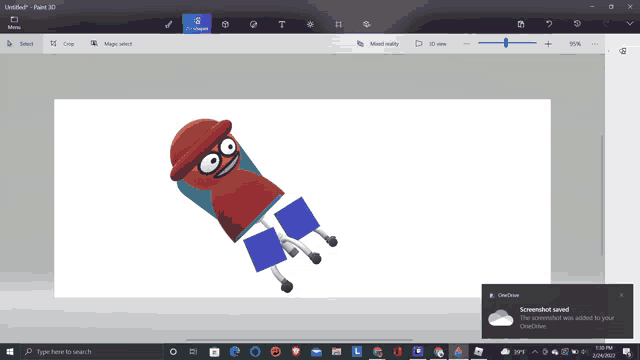Screen dimensions: 640x360
Task: Open Mixed reality view
Action: point(378,44)
